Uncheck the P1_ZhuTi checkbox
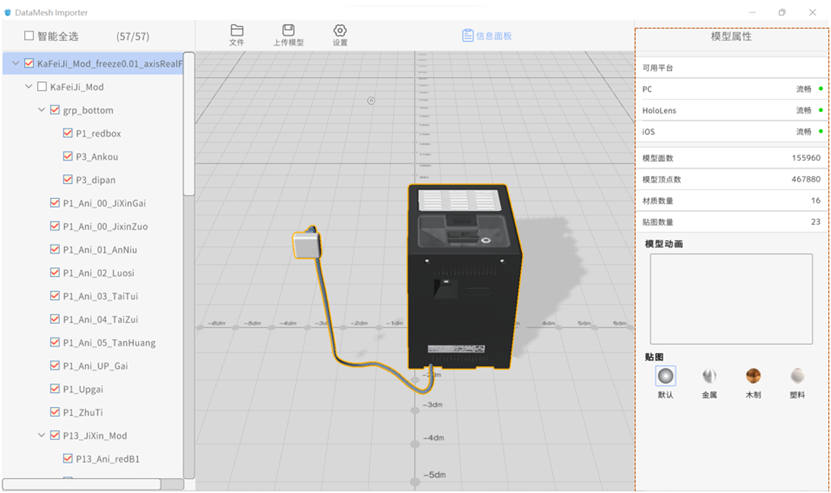Viewport: 831px width, 493px height. pyautogui.click(x=55, y=412)
